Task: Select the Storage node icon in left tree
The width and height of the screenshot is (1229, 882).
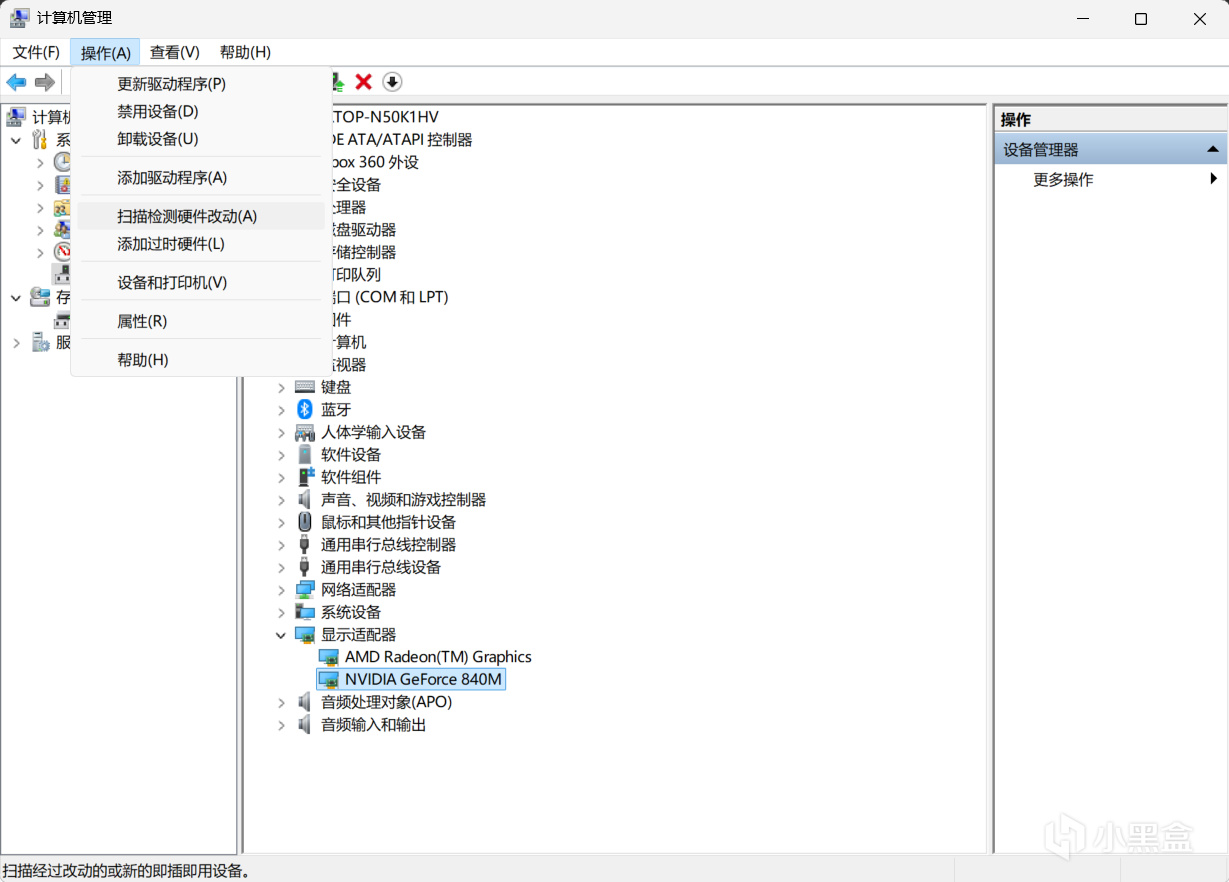Action: click(39, 297)
